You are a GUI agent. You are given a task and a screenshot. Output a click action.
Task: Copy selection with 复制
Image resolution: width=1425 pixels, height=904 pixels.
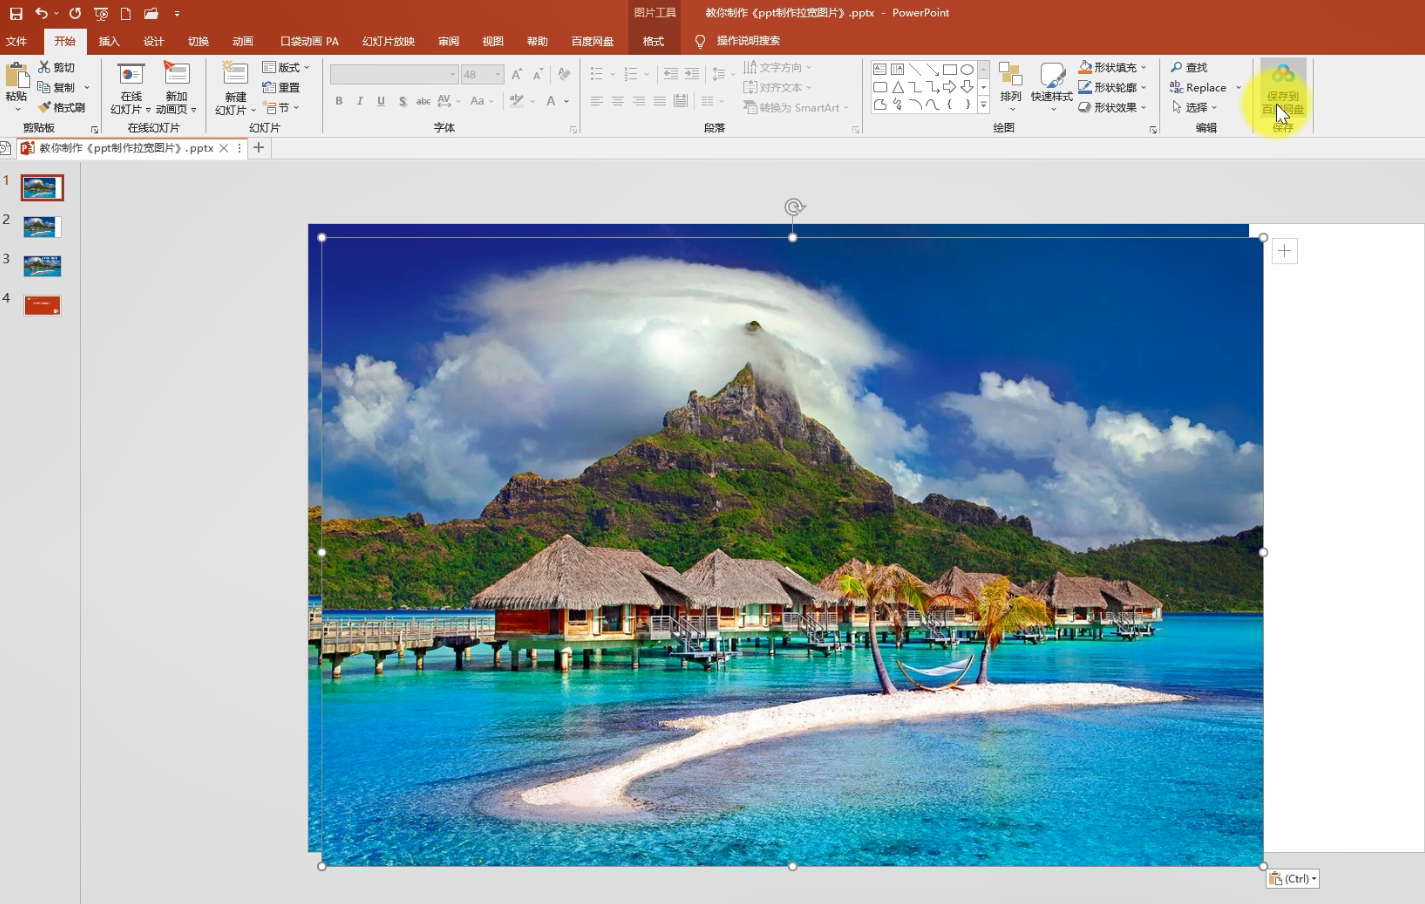tap(57, 87)
